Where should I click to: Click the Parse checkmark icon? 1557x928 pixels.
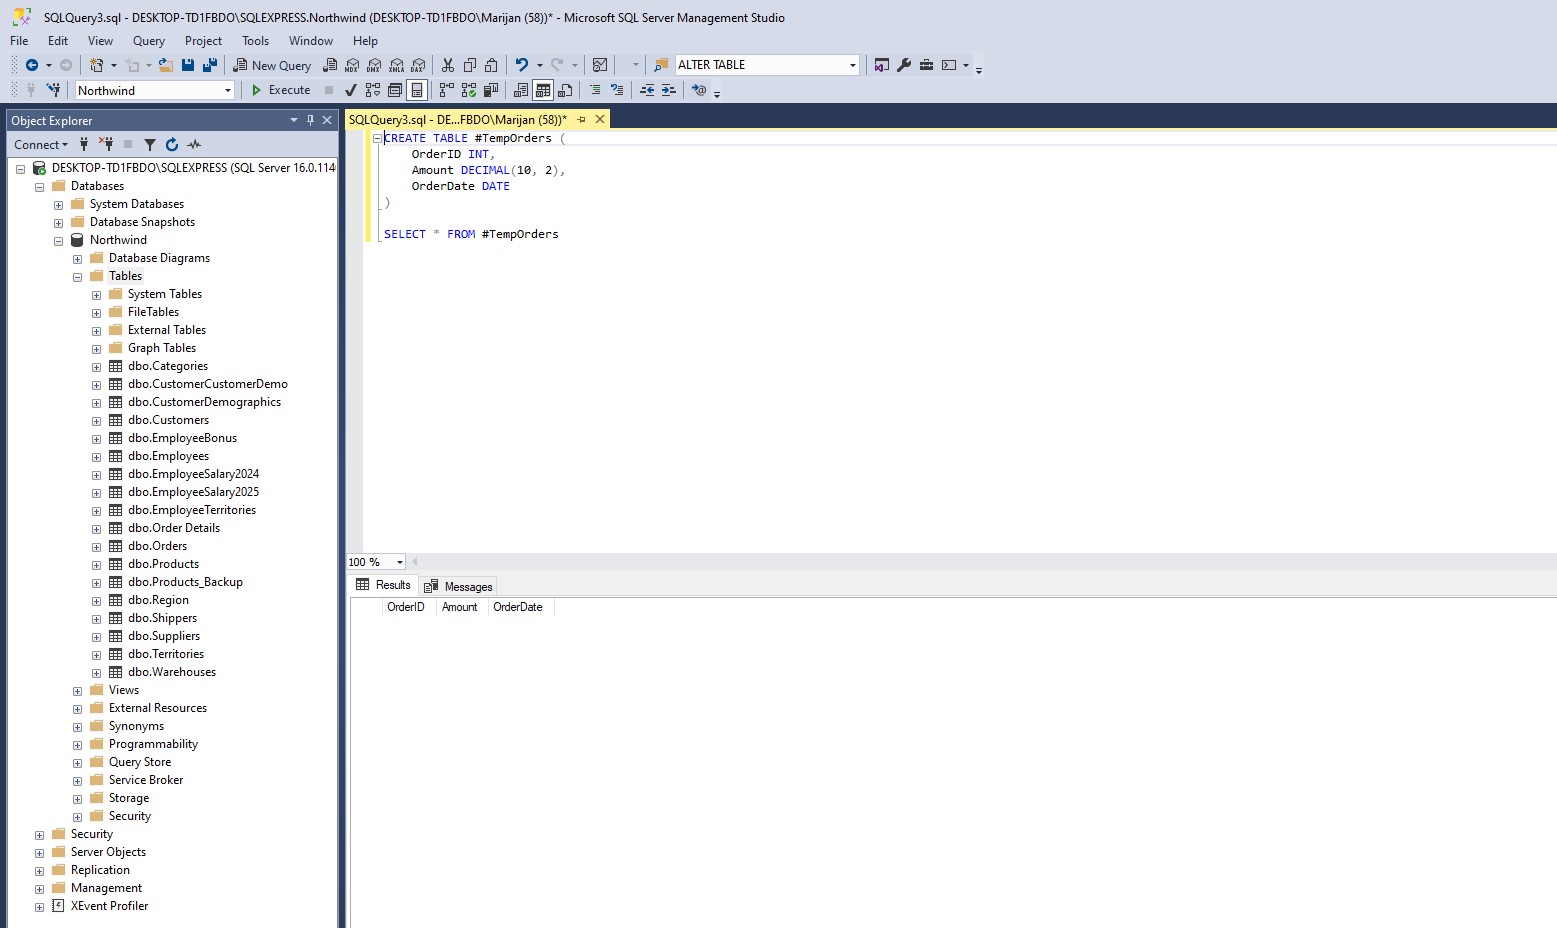351,90
